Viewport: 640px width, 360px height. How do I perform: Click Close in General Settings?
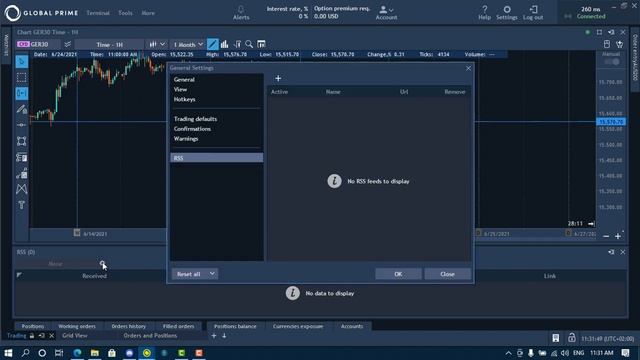pyautogui.click(x=447, y=274)
